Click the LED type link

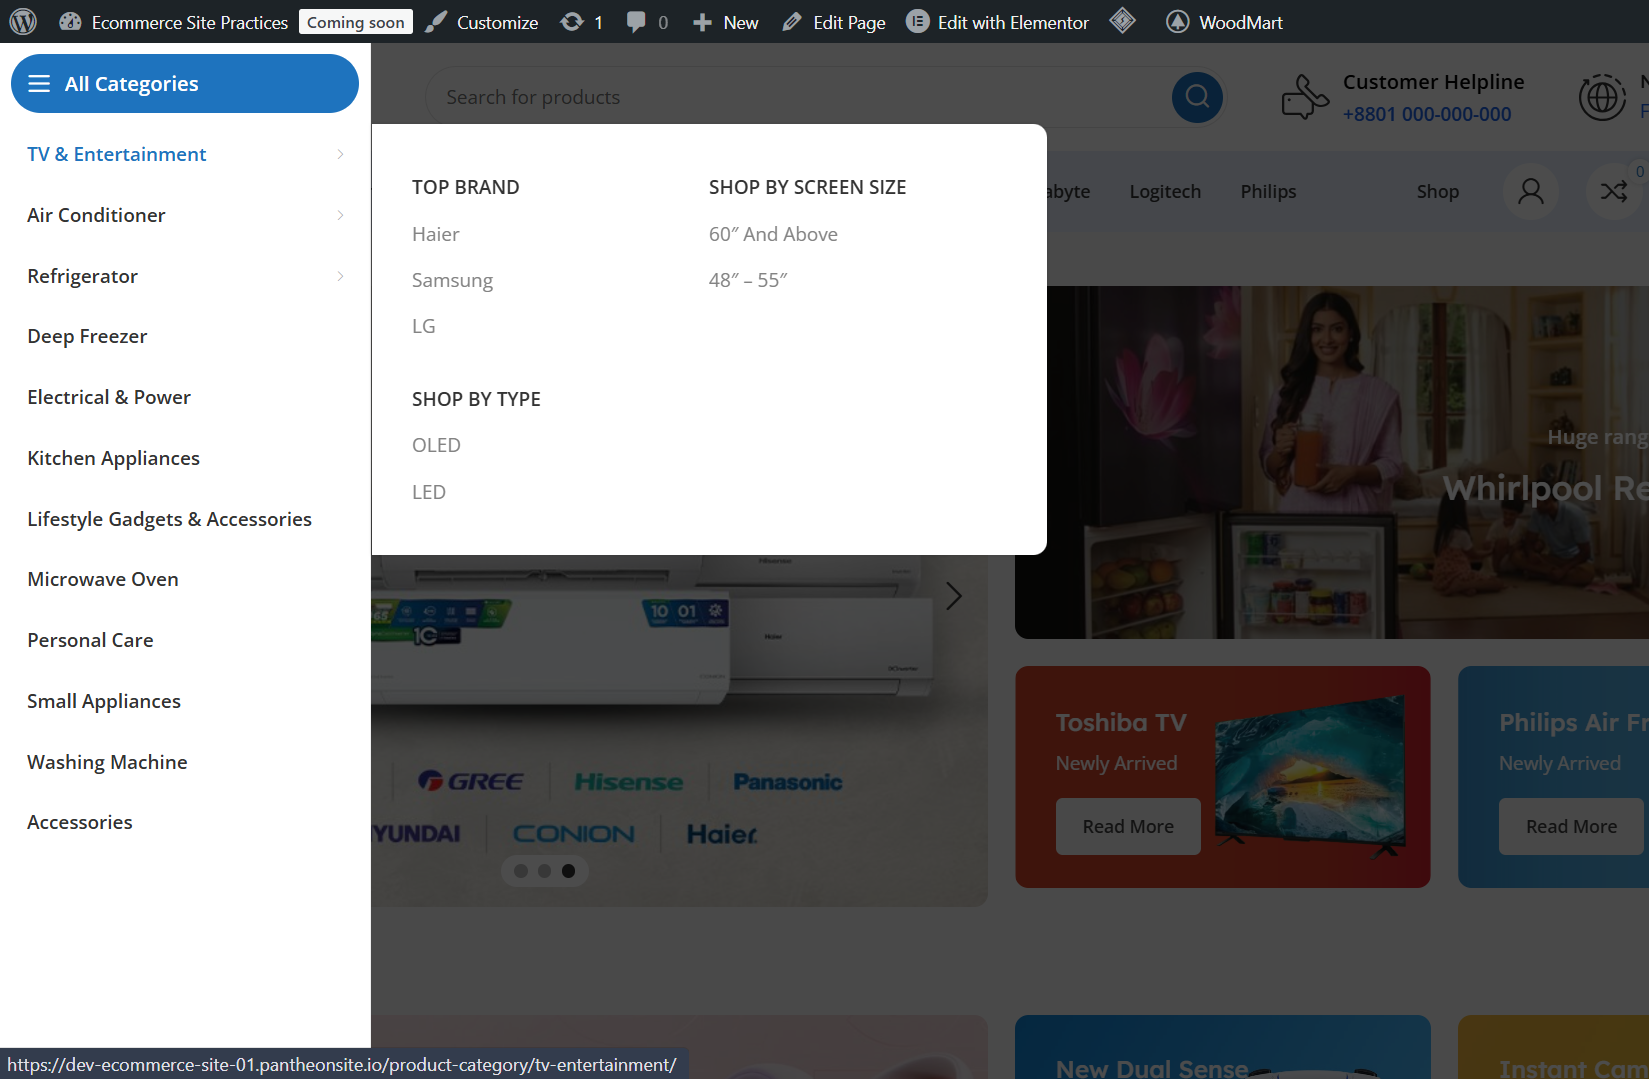click(429, 492)
